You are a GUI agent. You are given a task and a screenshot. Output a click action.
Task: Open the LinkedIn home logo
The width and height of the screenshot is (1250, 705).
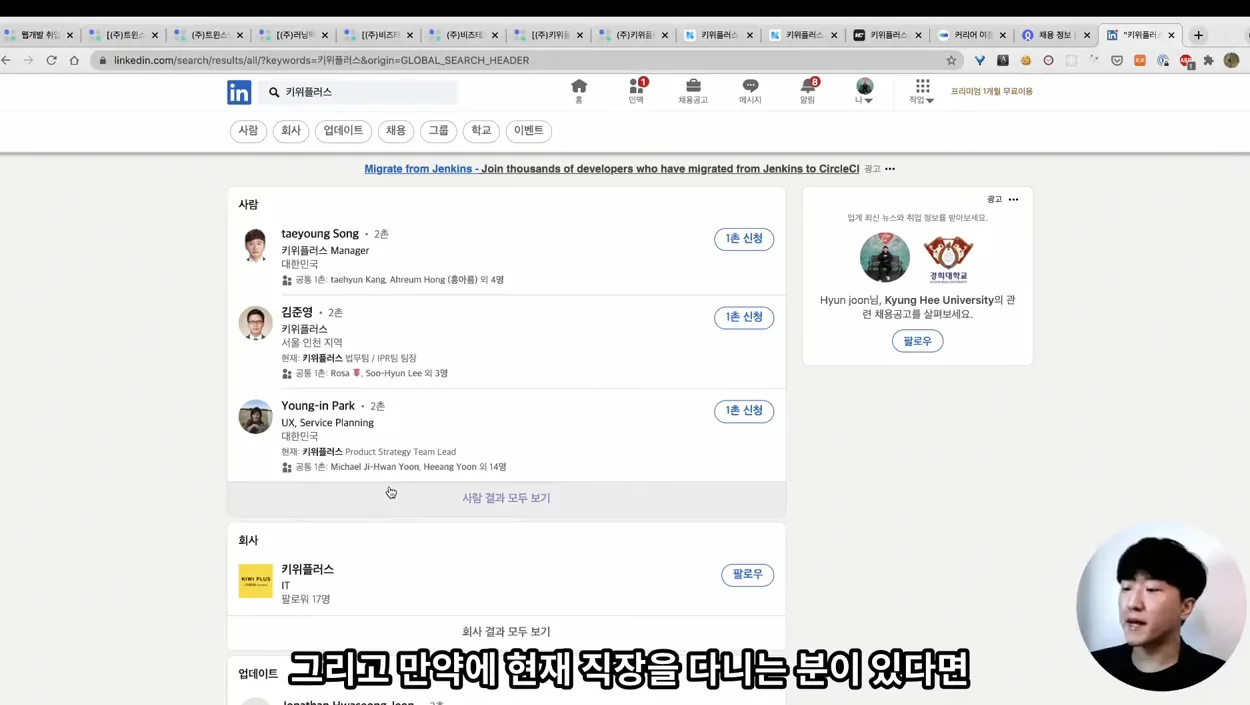(x=239, y=92)
